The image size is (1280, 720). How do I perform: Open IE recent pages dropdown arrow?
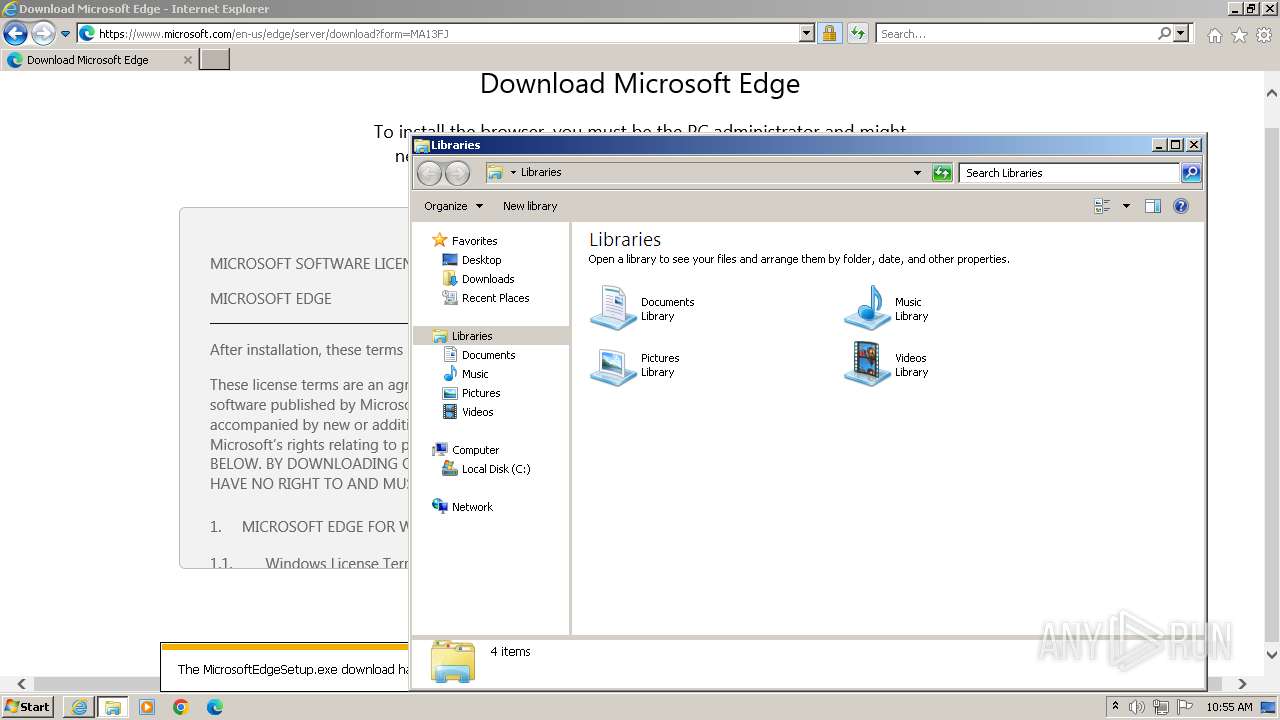[x=65, y=34]
